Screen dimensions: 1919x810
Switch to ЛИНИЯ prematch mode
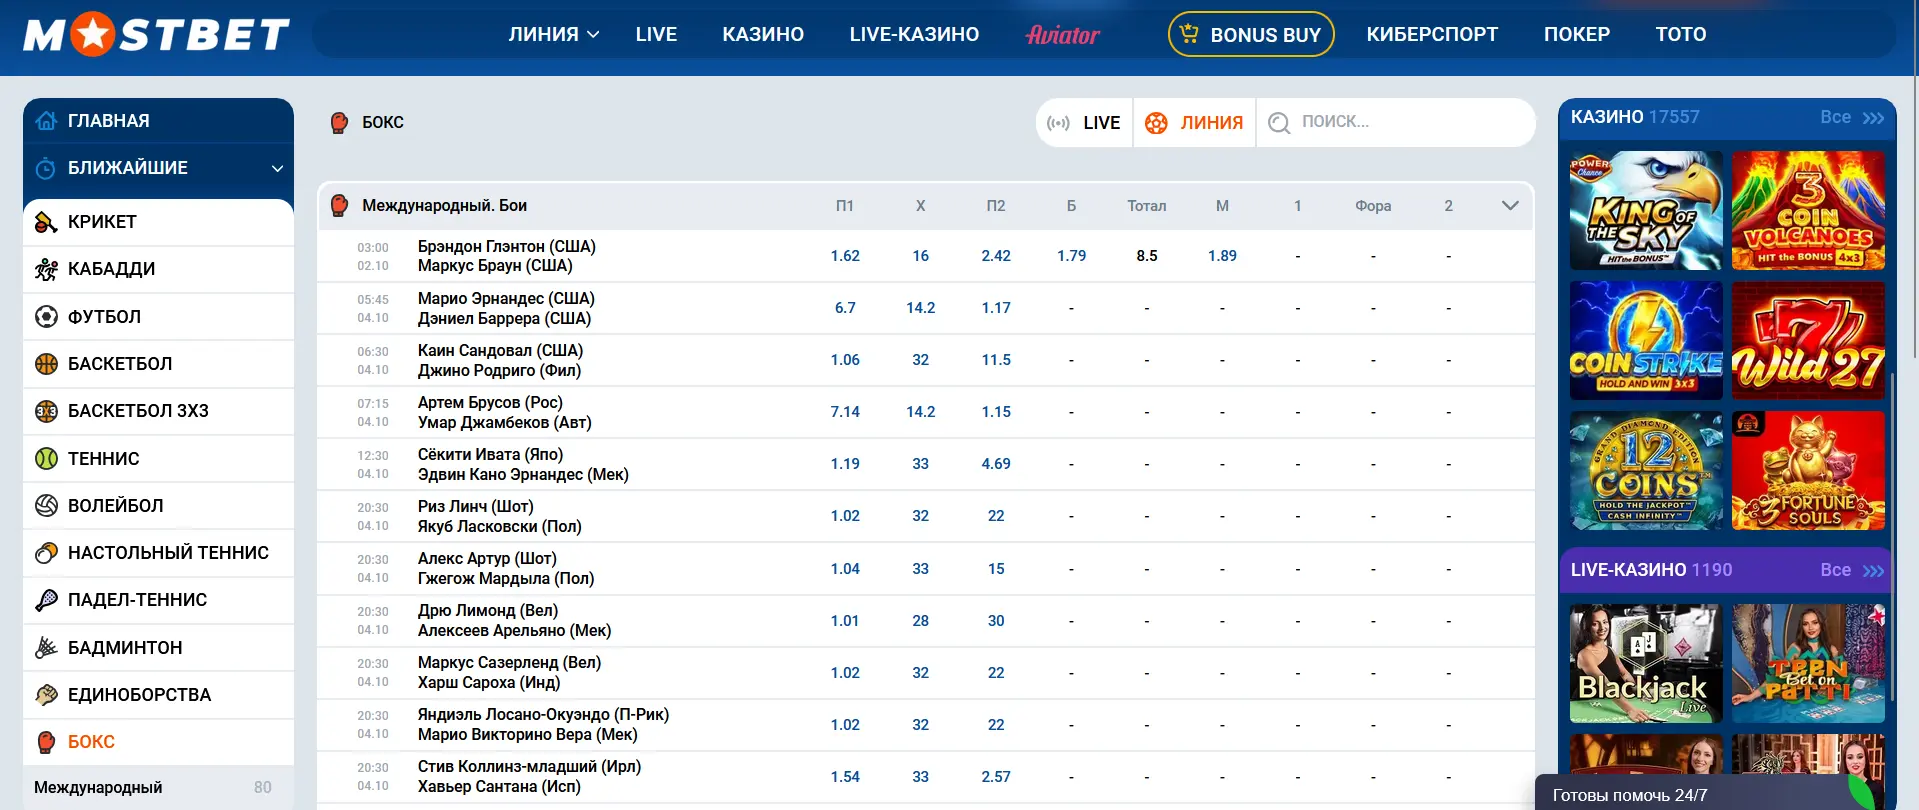(1195, 123)
